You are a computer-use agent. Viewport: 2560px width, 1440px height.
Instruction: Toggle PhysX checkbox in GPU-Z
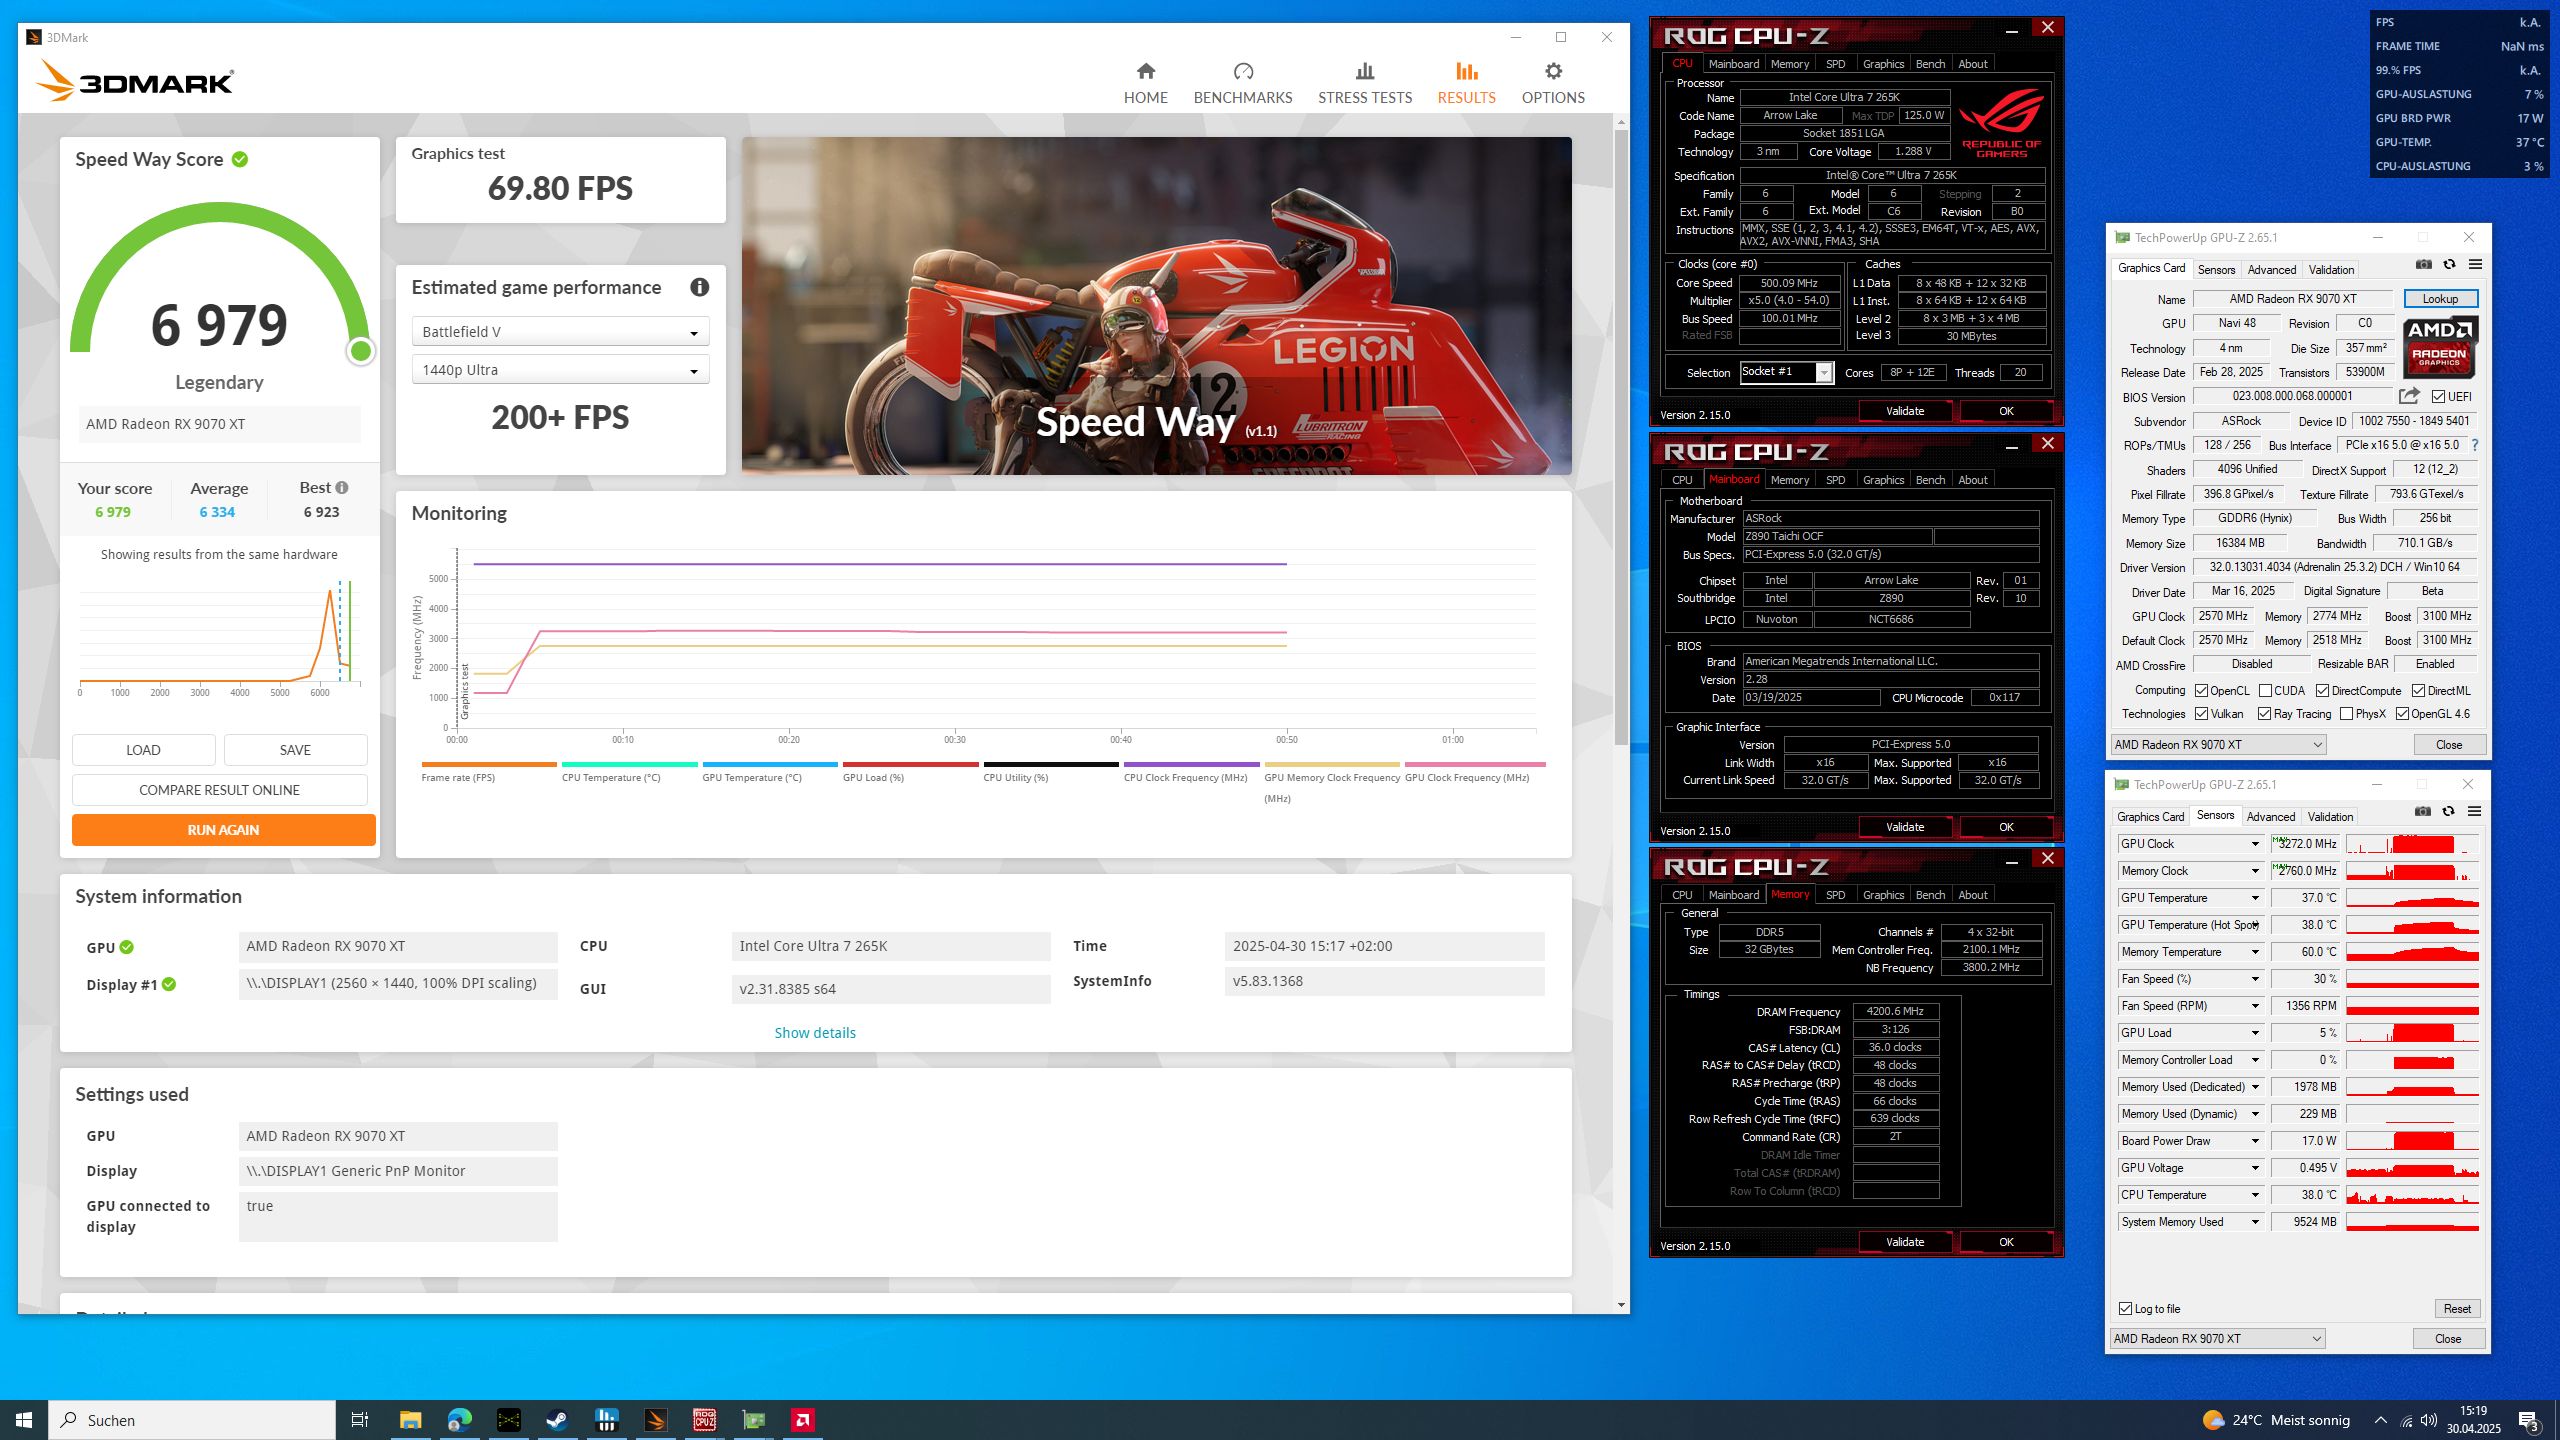click(x=2346, y=714)
